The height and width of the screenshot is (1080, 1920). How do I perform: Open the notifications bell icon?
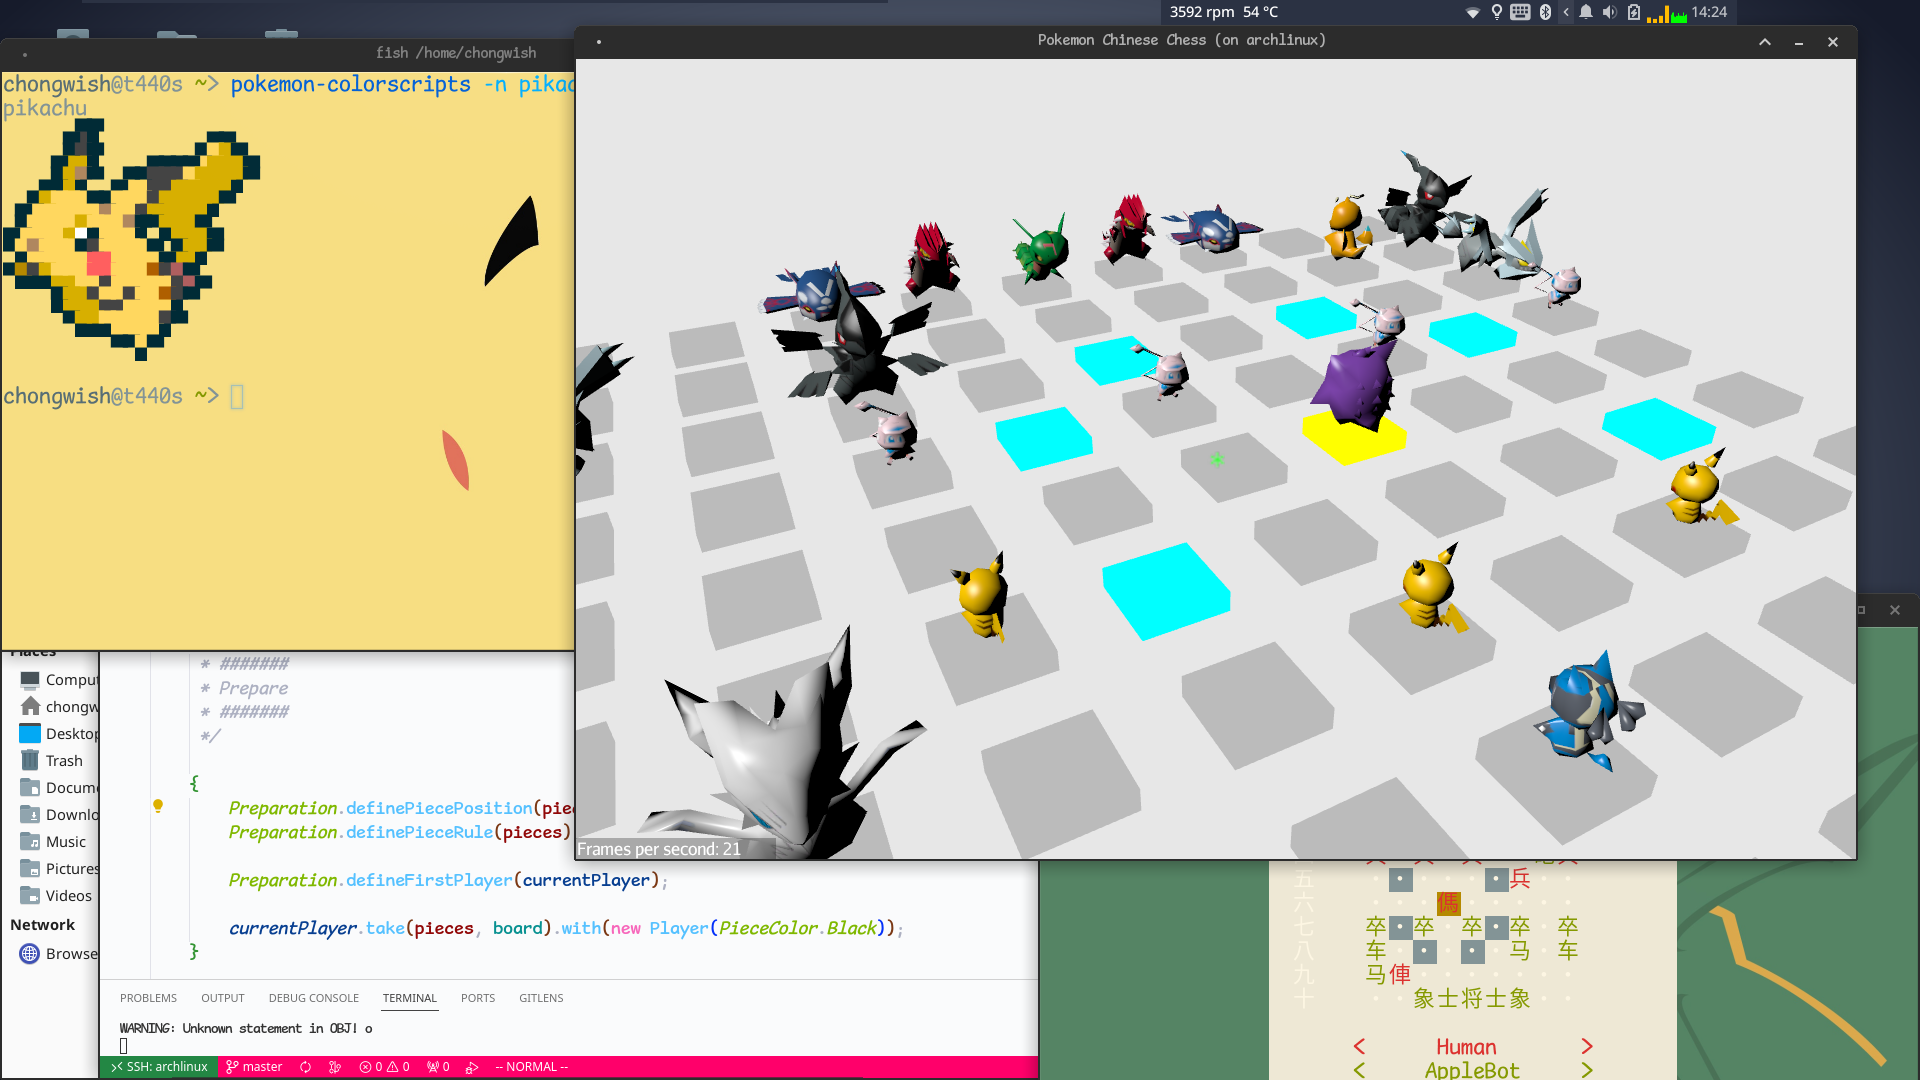(x=1586, y=12)
